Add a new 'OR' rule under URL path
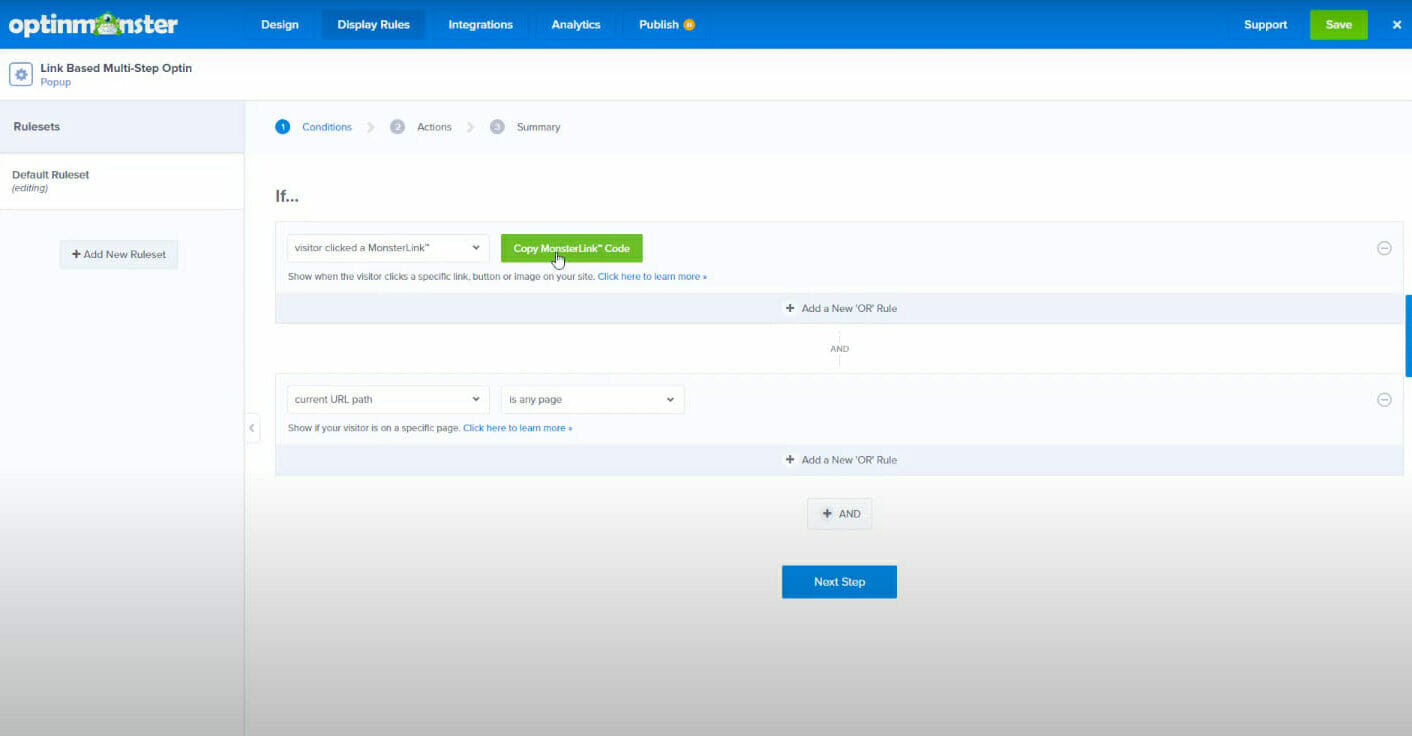Screen dimensions: 1412x736 pyautogui.click(x=840, y=460)
